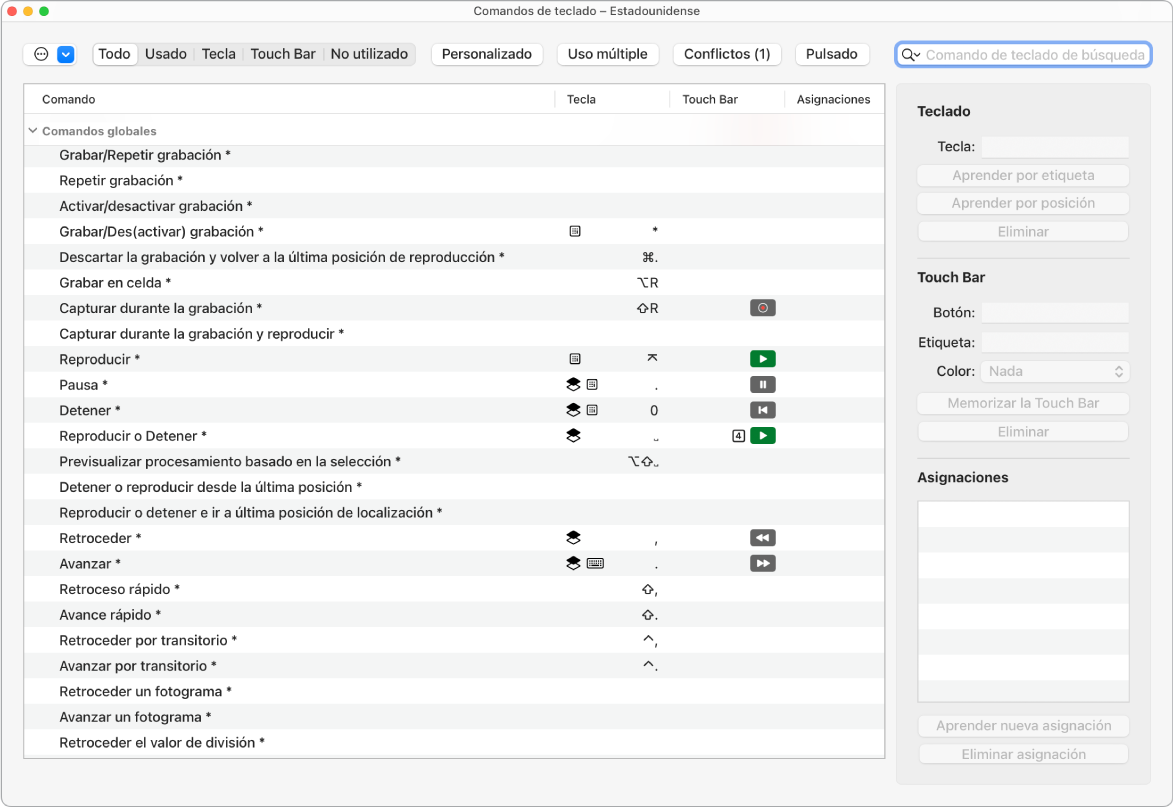The width and height of the screenshot is (1173, 809).
Task: Show Conflictos (1) commands
Action: [x=727, y=54]
